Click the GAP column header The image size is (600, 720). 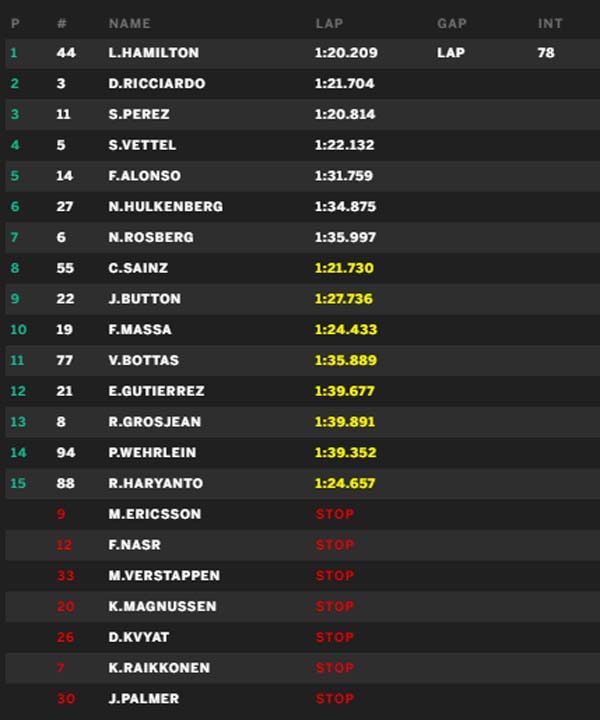point(452,23)
